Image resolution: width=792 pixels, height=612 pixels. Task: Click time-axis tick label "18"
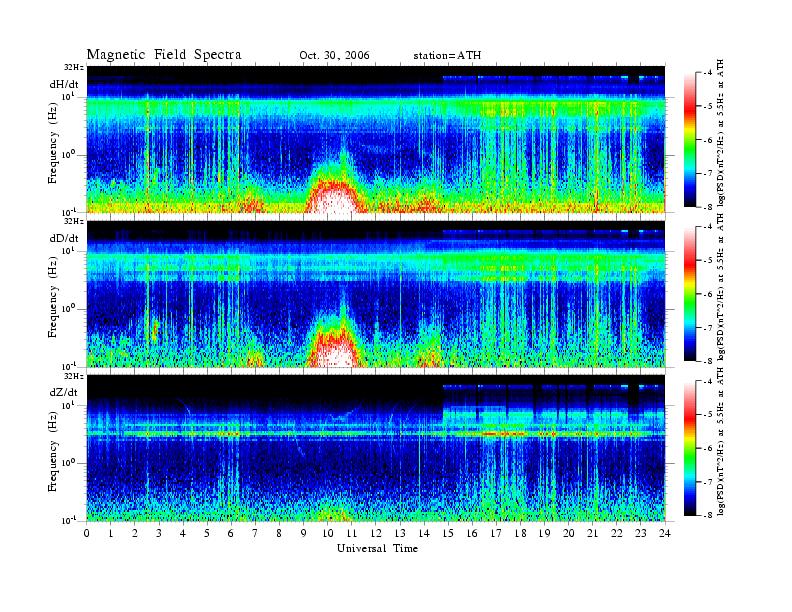tap(520, 533)
